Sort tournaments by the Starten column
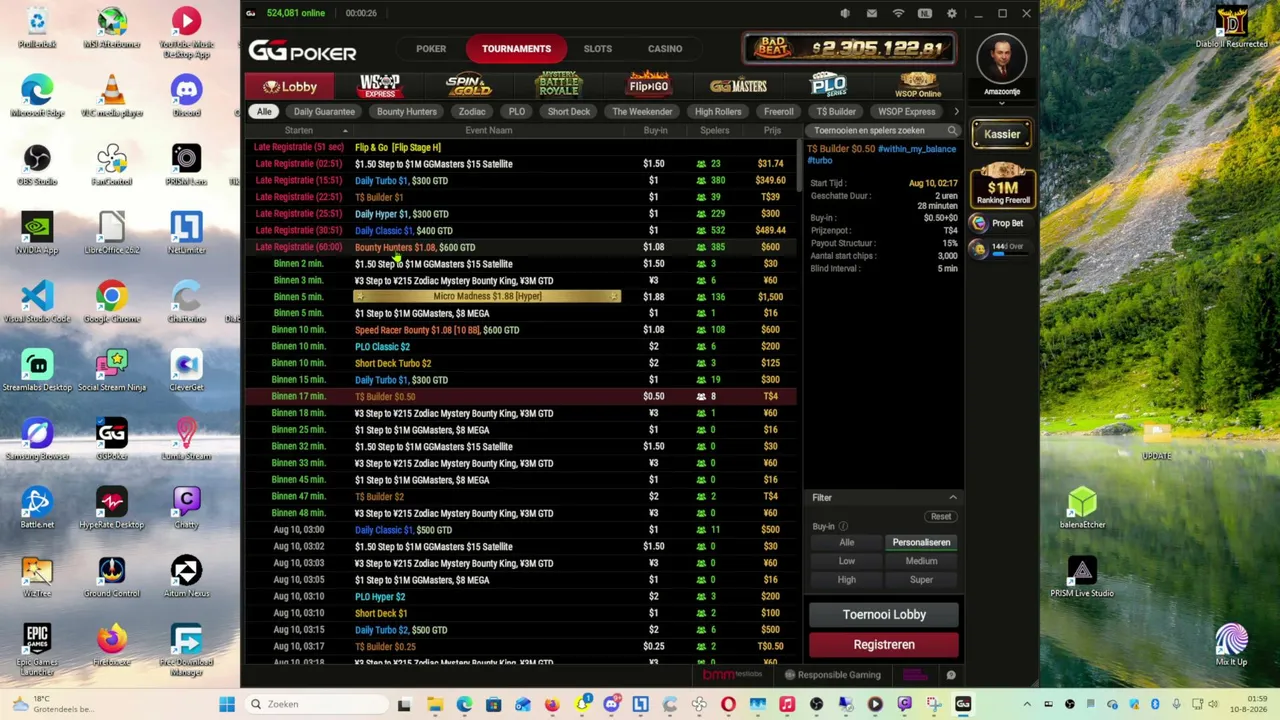 pos(299,131)
